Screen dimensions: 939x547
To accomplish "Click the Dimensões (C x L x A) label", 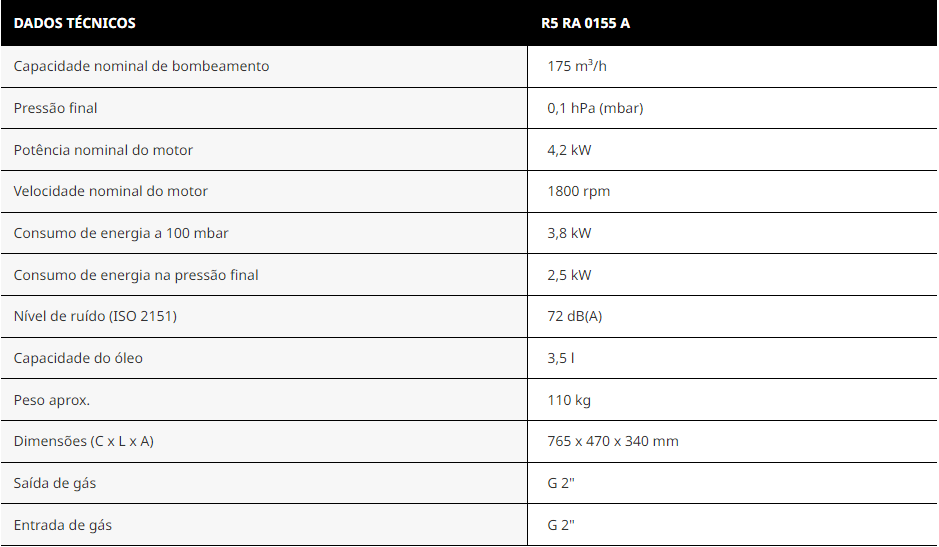I will (84, 442).
